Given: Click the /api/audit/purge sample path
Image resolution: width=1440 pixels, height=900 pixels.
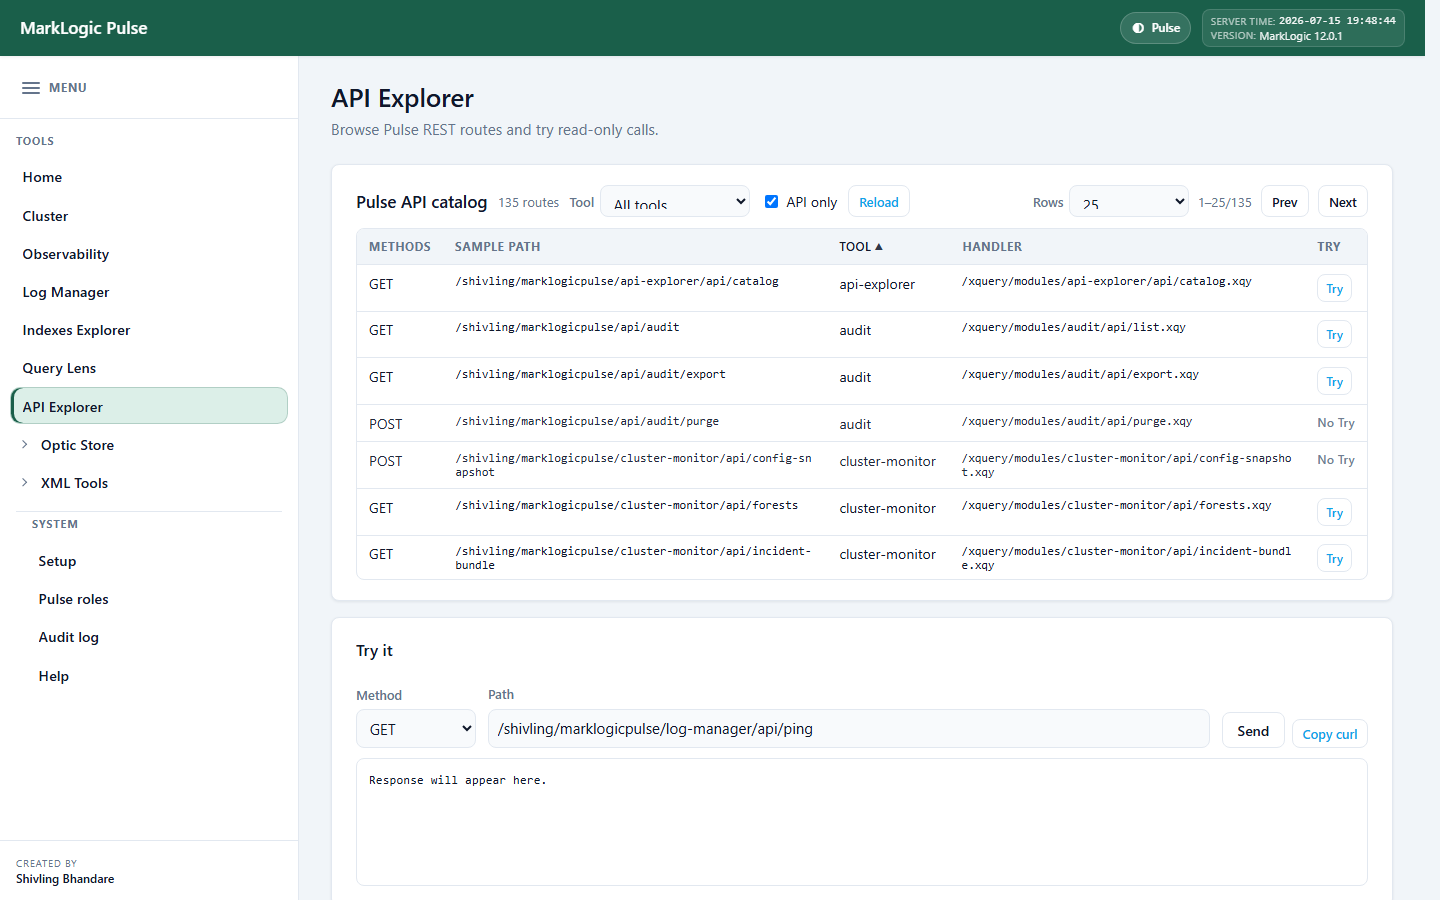Looking at the screenshot, I should tap(587, 421).
